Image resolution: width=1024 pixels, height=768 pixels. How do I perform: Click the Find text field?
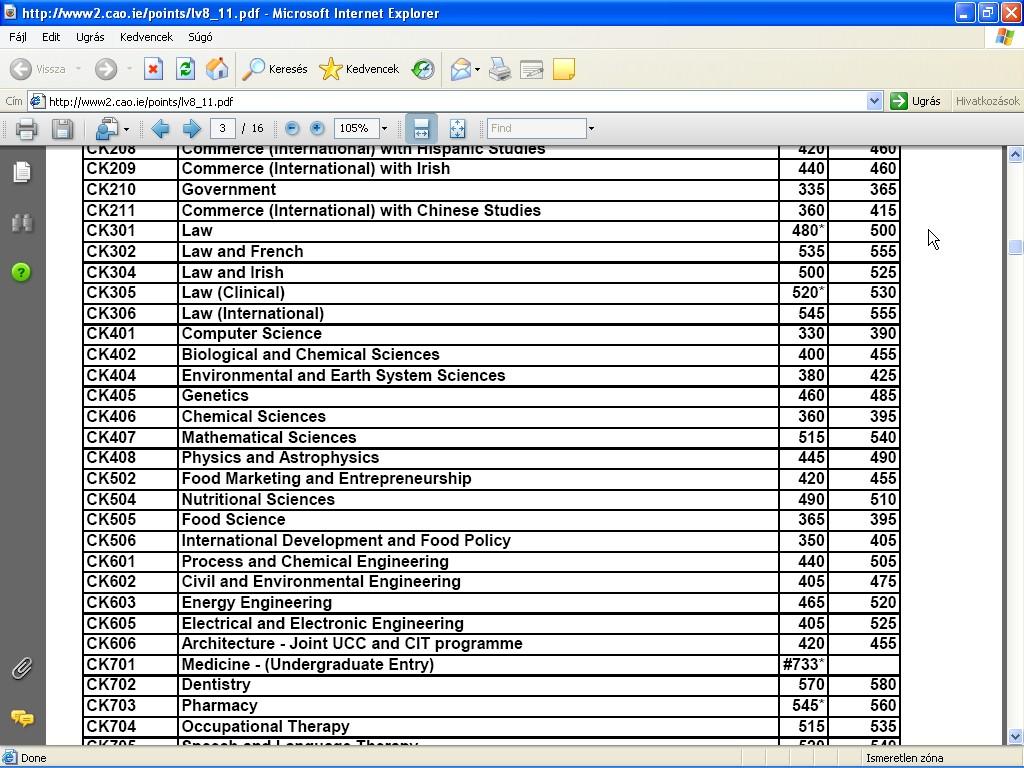tap(536, 129)
